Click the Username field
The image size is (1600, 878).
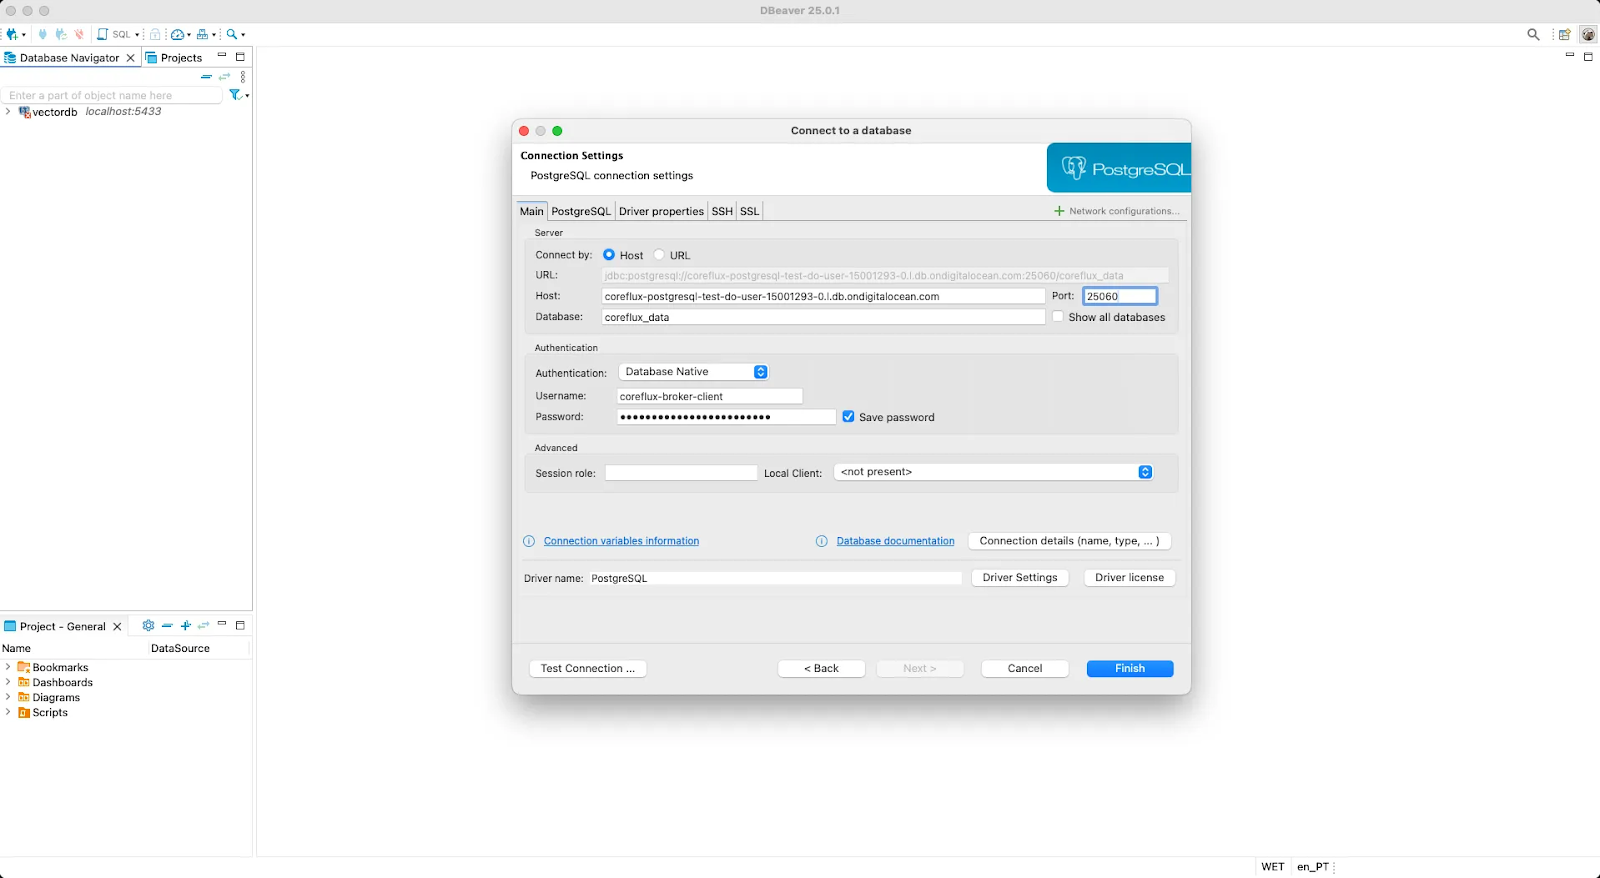point(709,396)
